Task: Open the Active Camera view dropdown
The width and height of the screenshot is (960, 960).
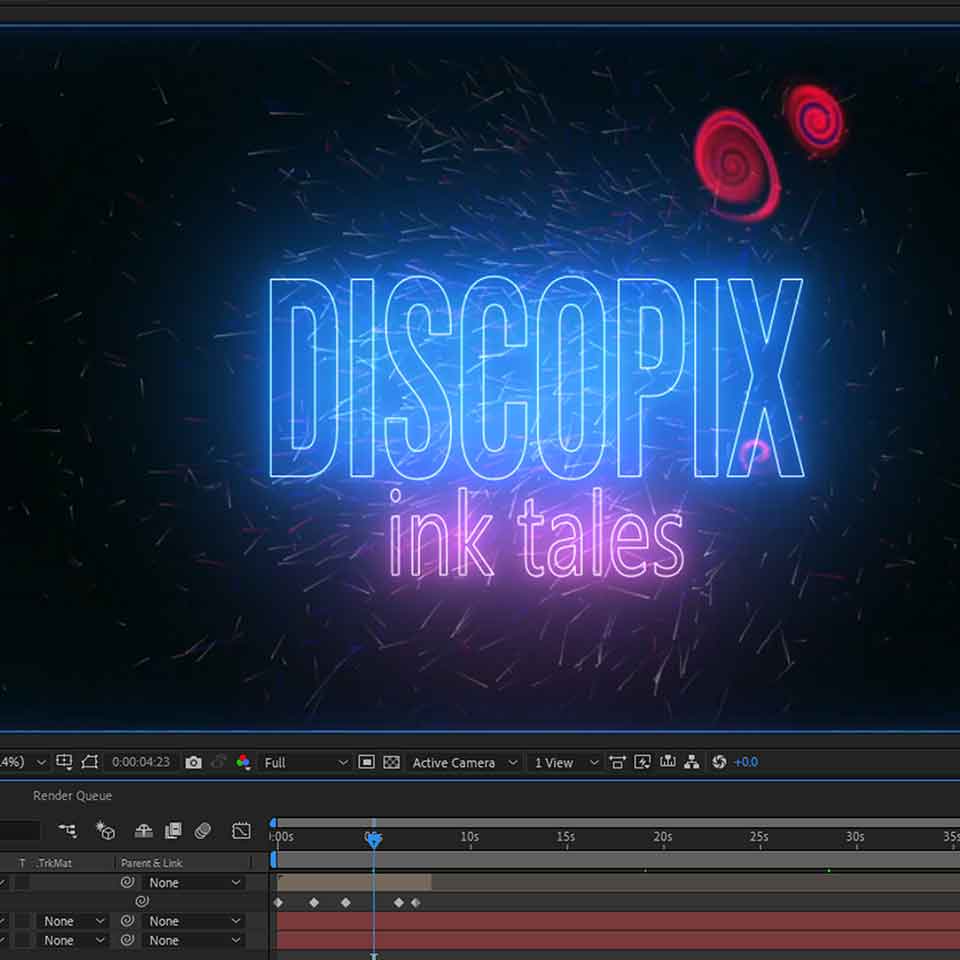Action: click(x=465, y=762)
